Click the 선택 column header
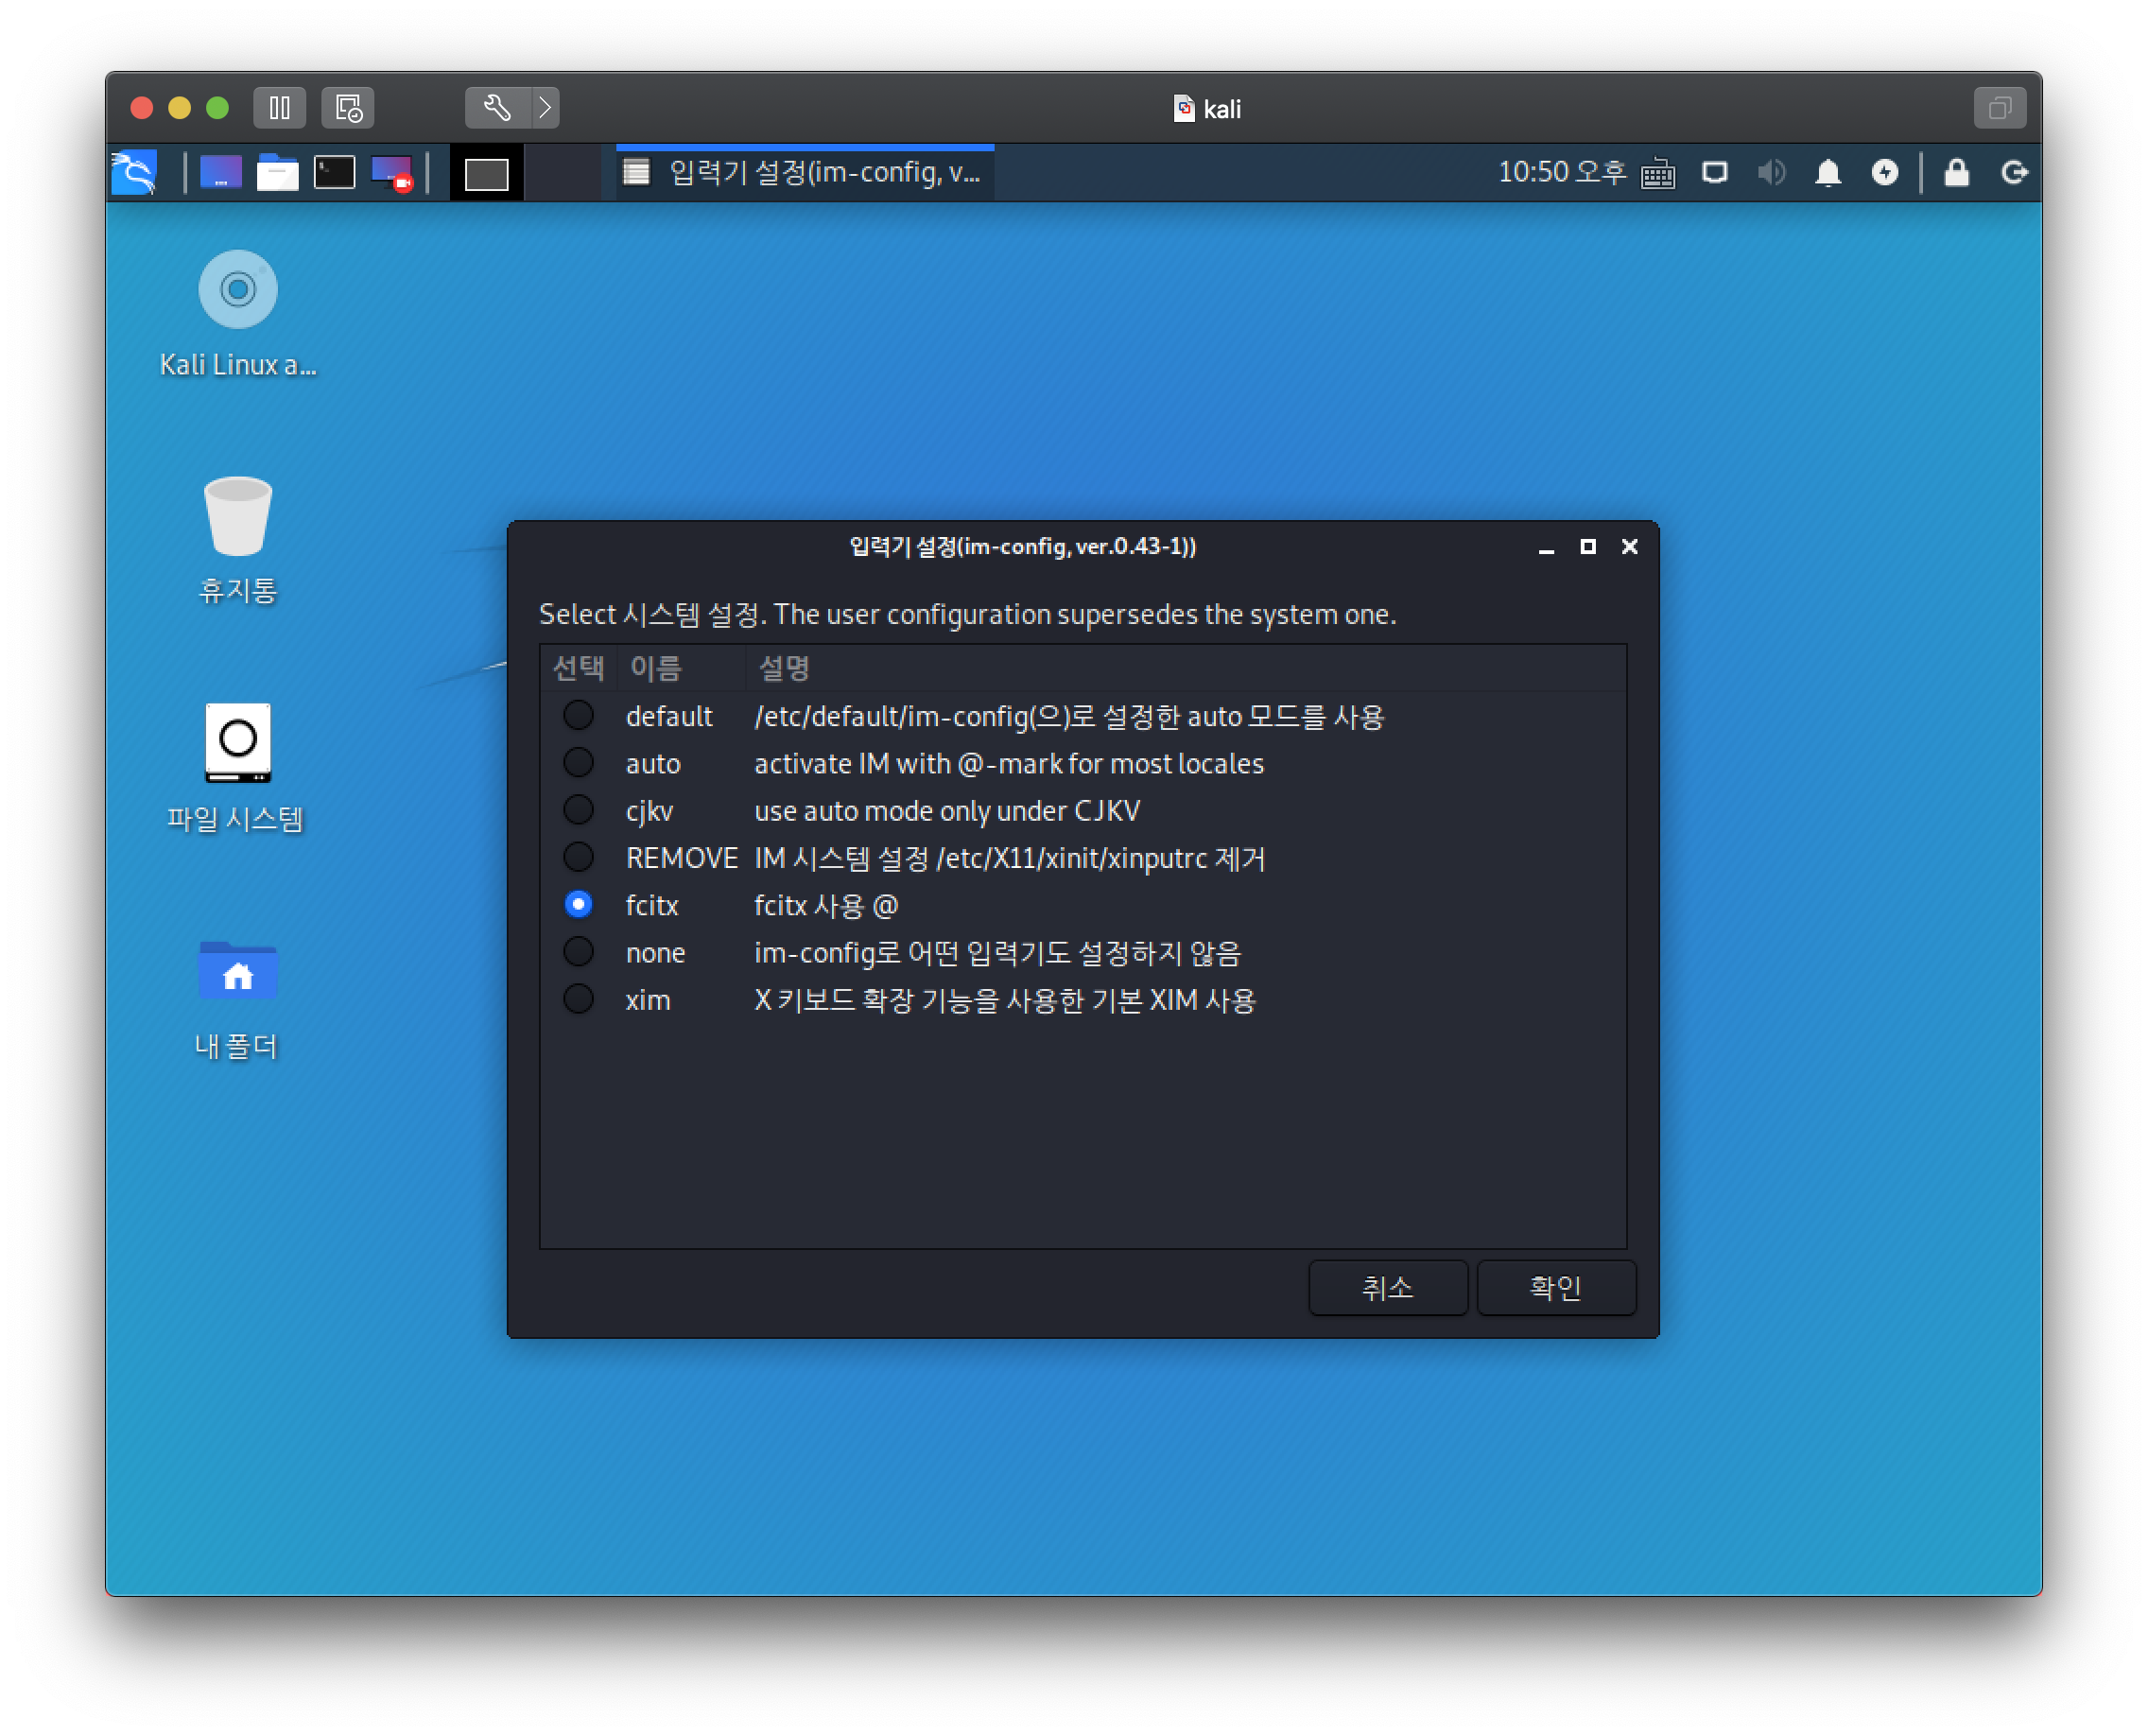Image resolution: width=2148 pixels, height=1736 pixels. point(578,668)
